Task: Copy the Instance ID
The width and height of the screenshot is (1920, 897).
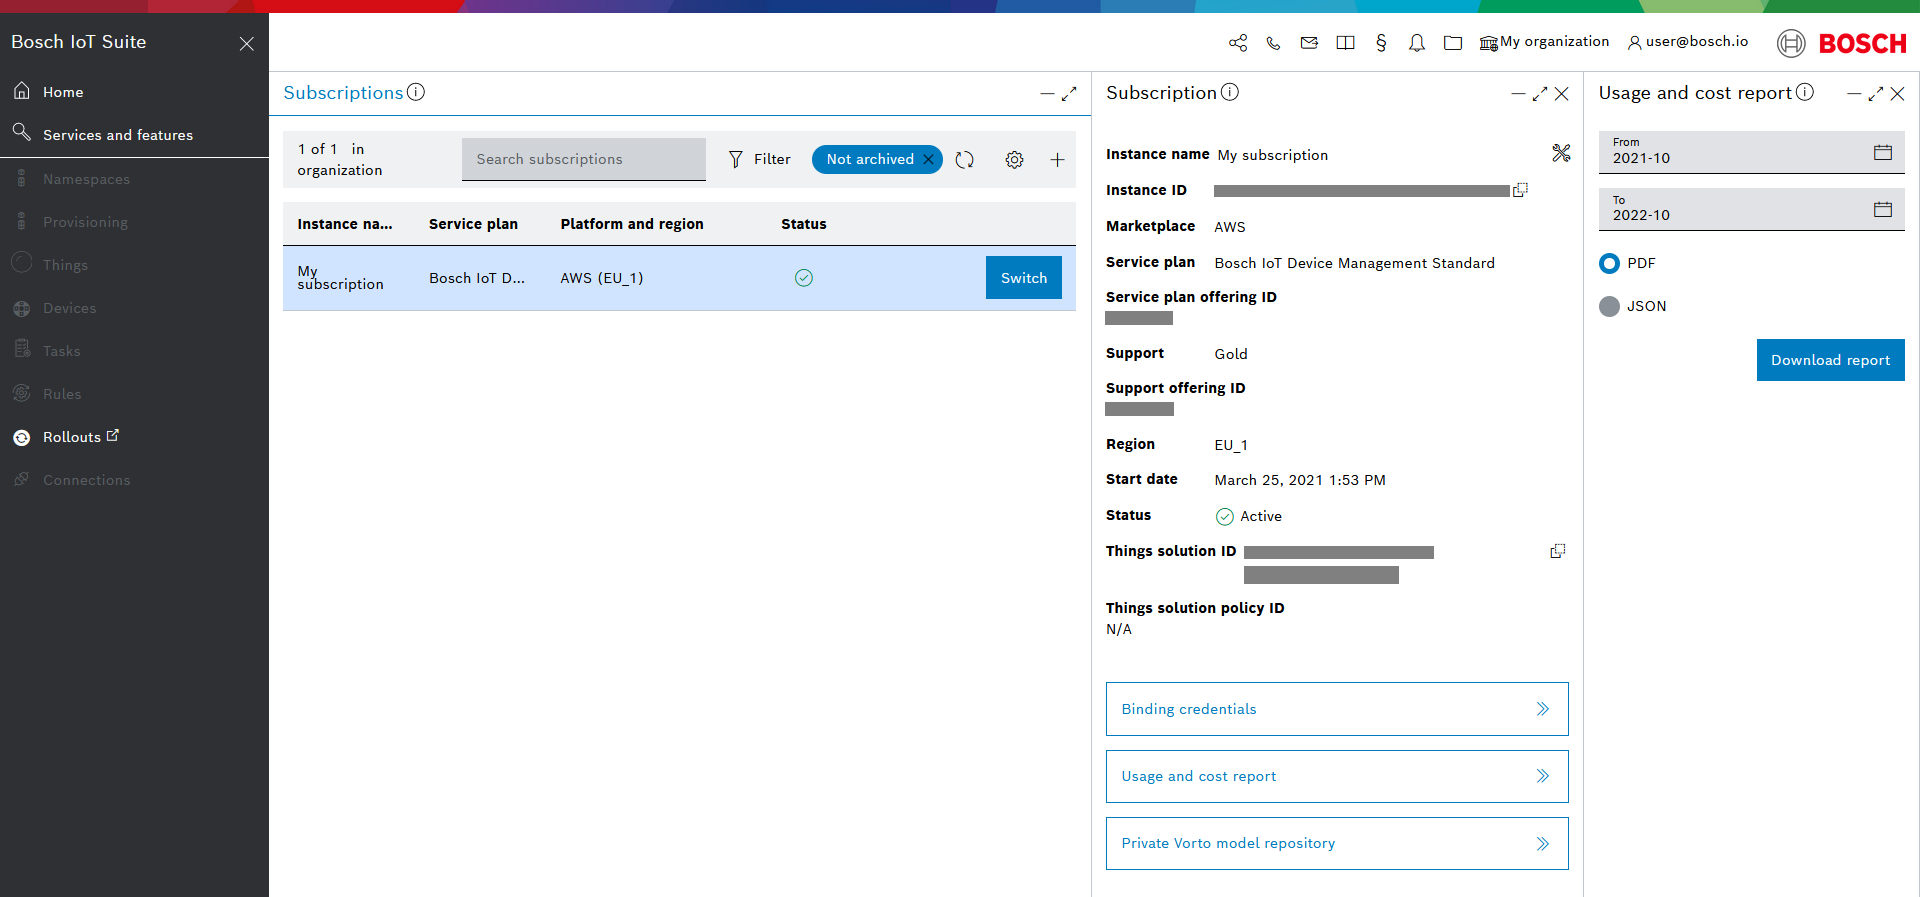Action: click(x=1520, y=190)
